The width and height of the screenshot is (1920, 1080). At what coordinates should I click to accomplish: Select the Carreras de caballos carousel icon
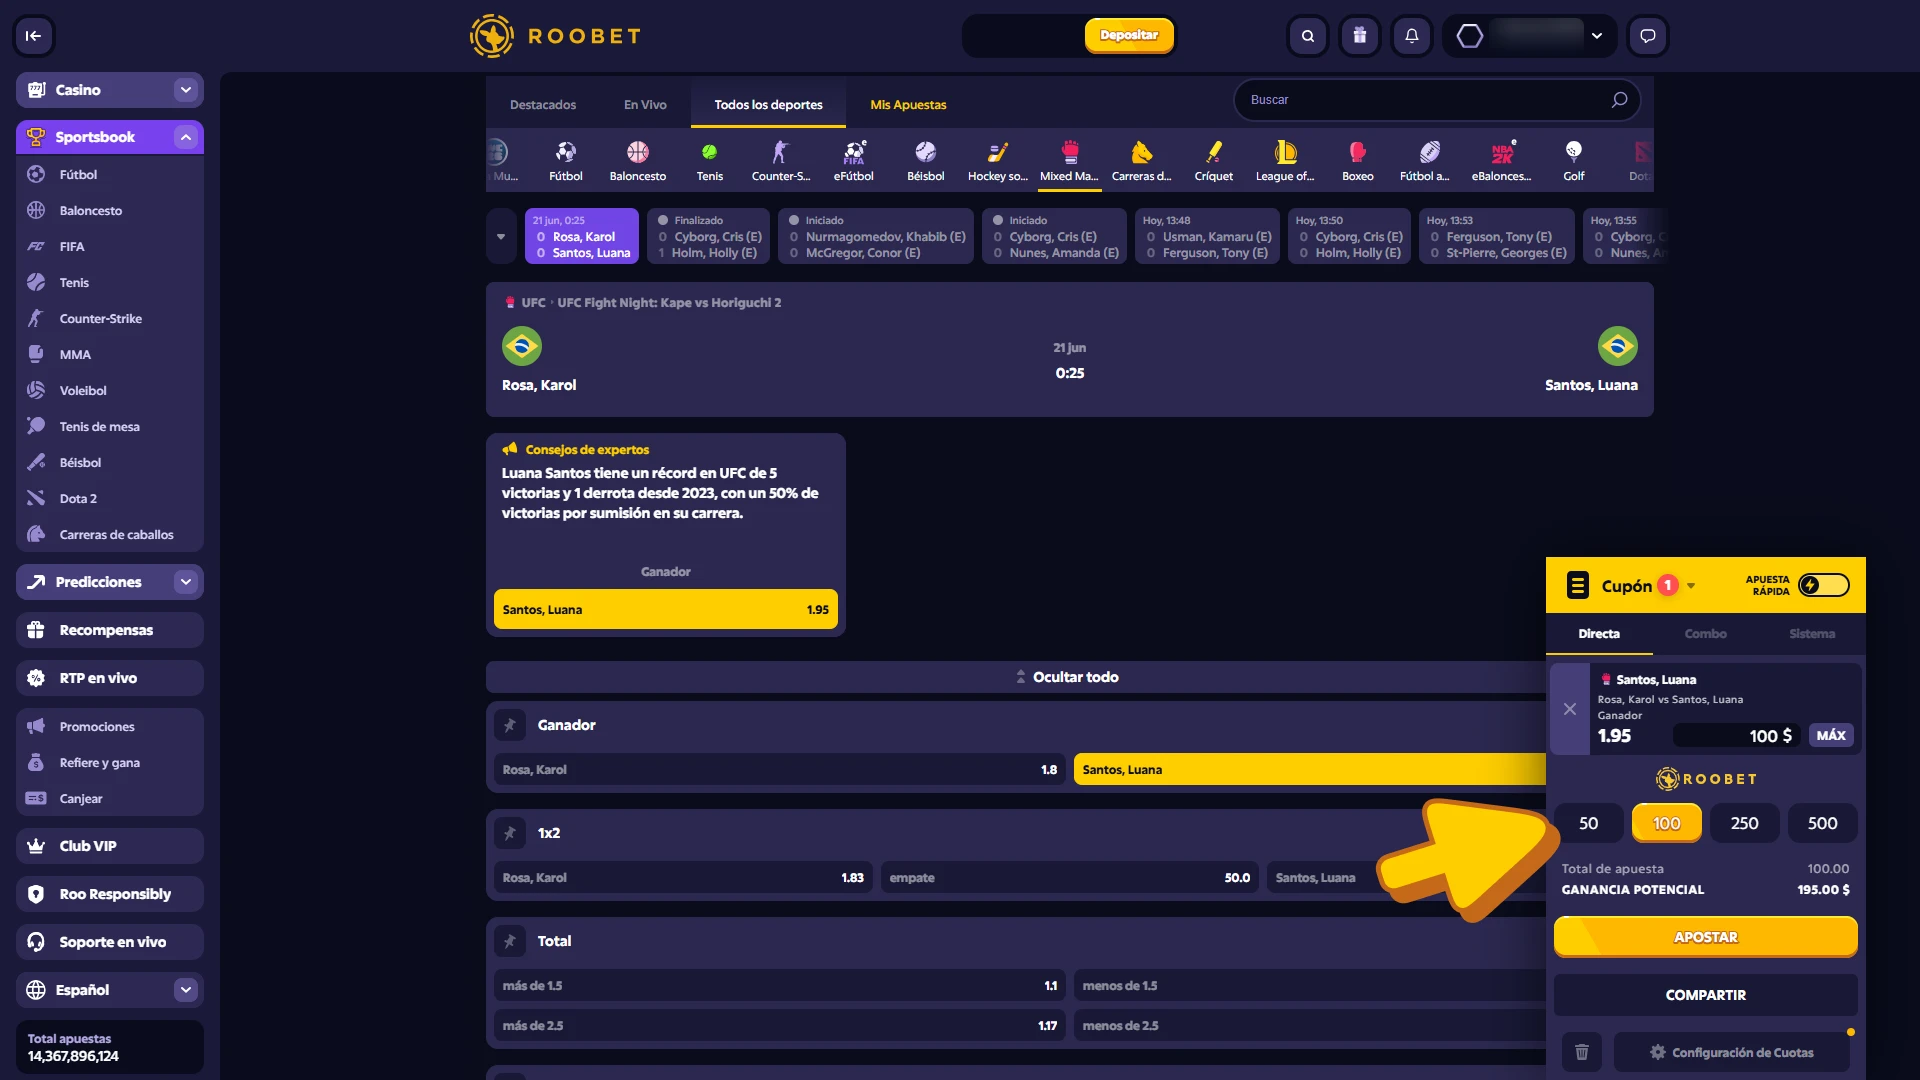[x=1142, y=161]
